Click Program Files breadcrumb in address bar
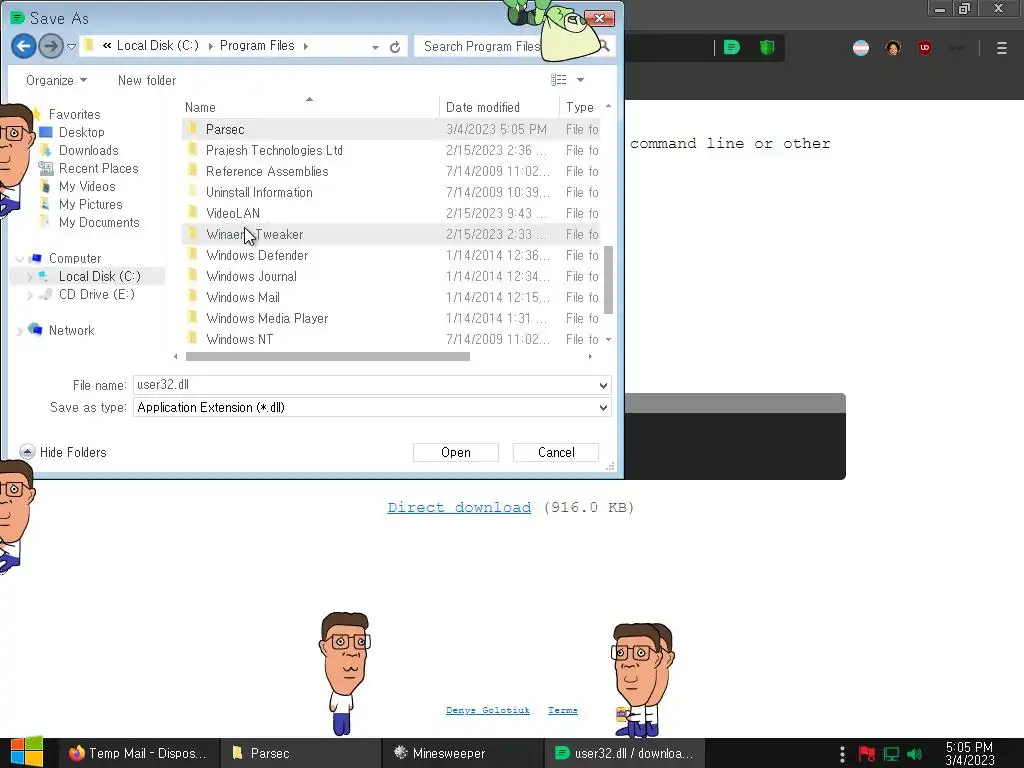The height and width of the screenshot is (768, 1024). pyautogui.click(x=257, y=46)
